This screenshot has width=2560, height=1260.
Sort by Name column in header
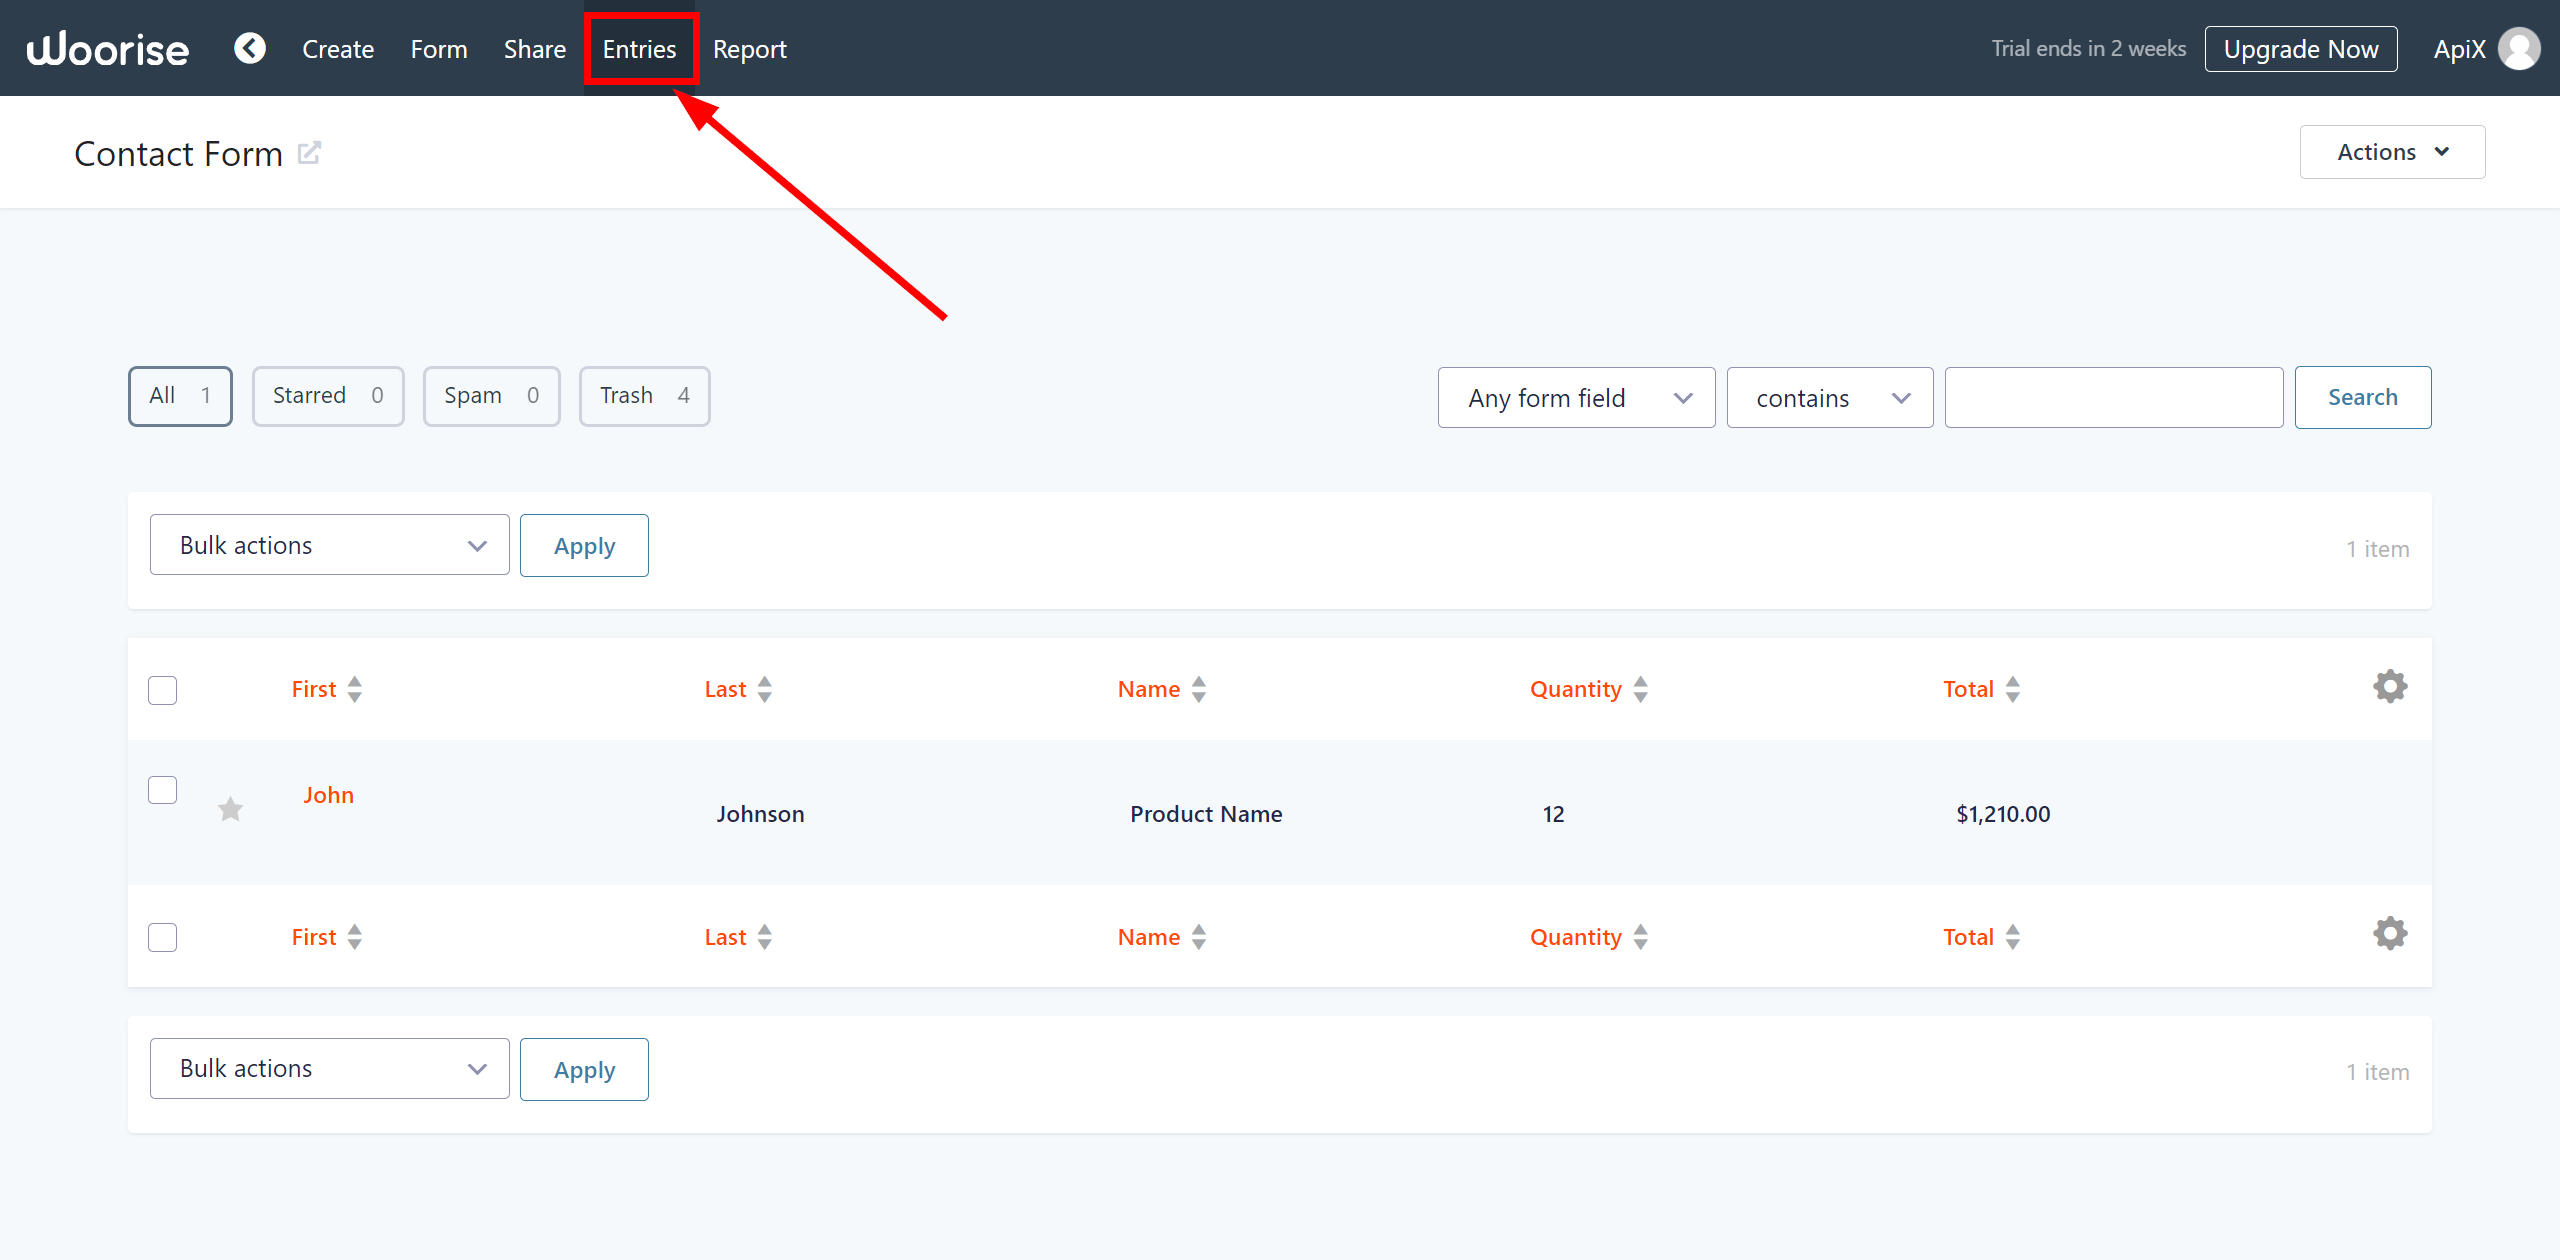point(1162,689)
